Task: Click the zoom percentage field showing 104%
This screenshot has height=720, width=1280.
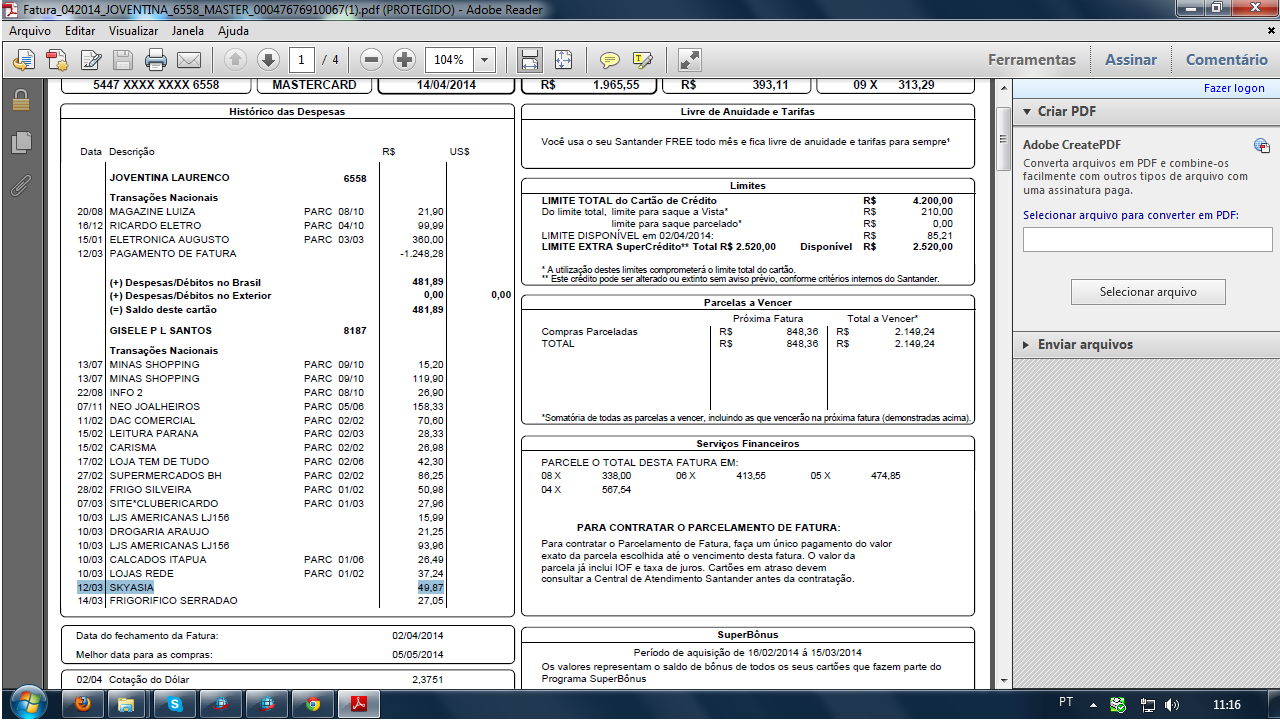Action: pos(450,60)
